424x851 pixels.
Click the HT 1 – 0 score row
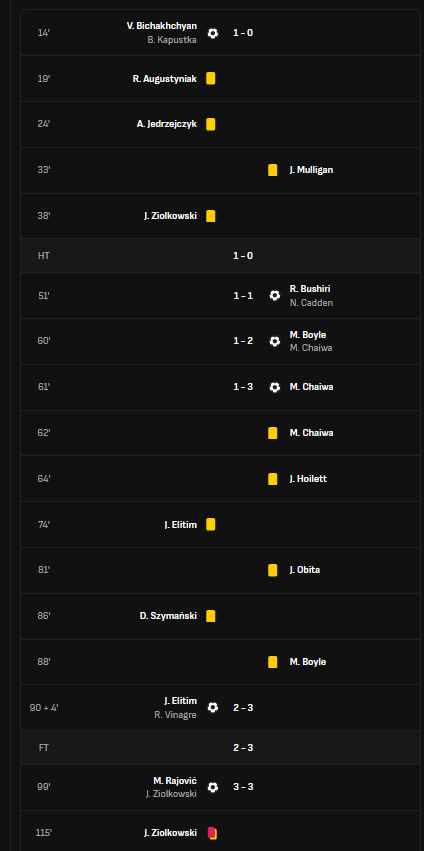pos(222,256)
